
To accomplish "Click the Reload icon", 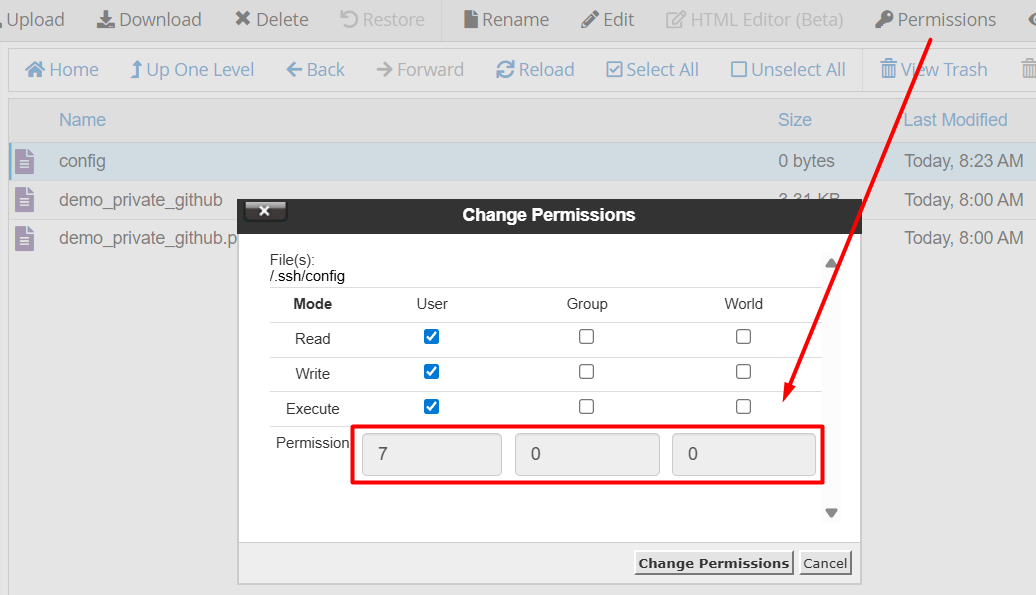I will (x=535, y=69).
